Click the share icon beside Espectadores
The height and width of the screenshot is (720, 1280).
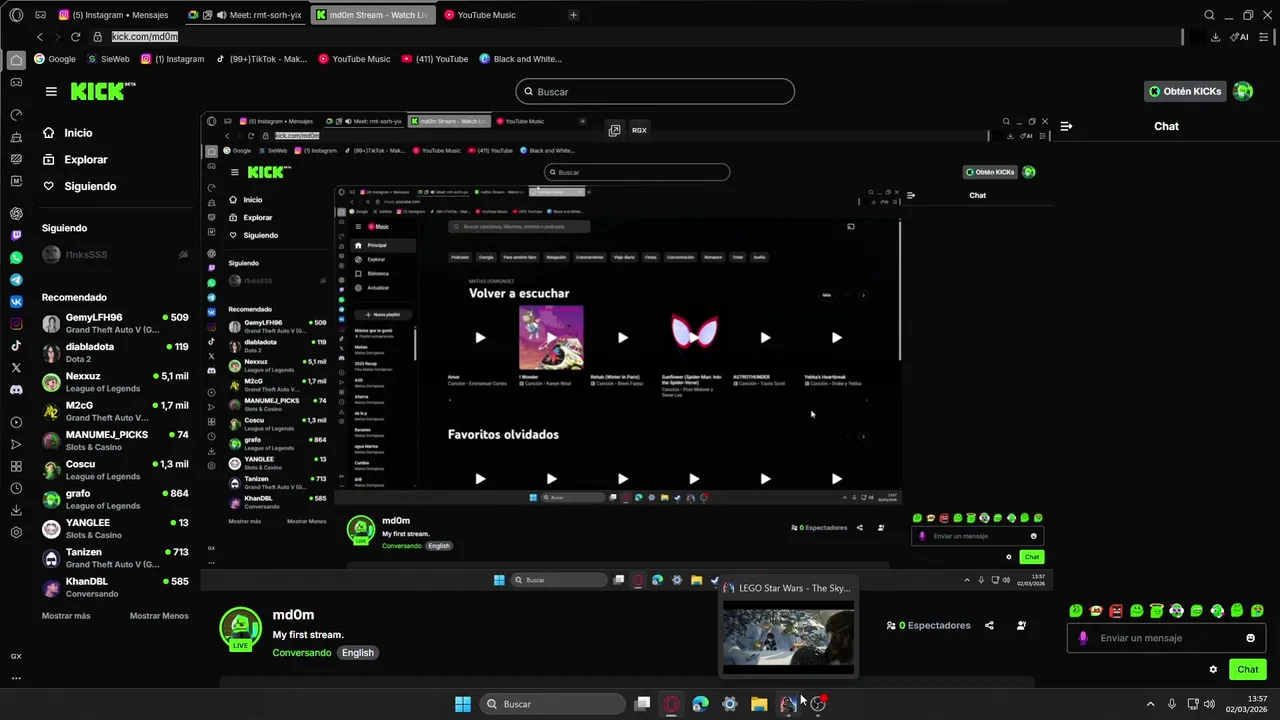point(989,626)
